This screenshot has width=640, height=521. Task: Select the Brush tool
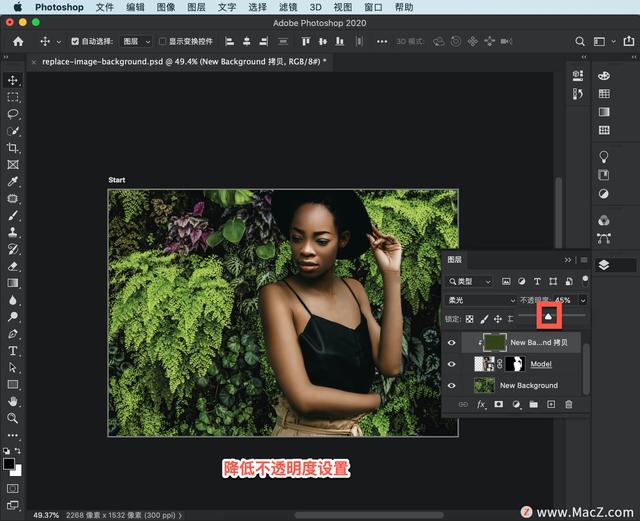[13, 216]
